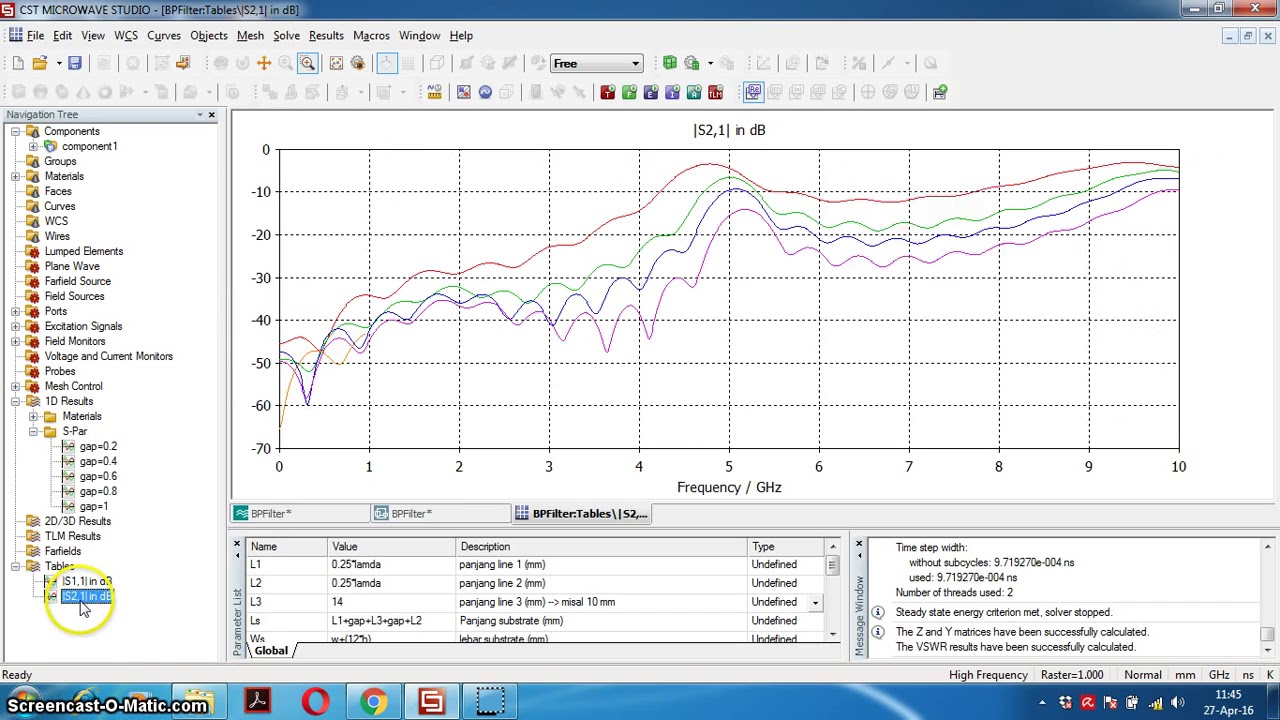Open Google Chrome from taskbar
Viewport: 1280px width, 720px height.
[374, 702]
